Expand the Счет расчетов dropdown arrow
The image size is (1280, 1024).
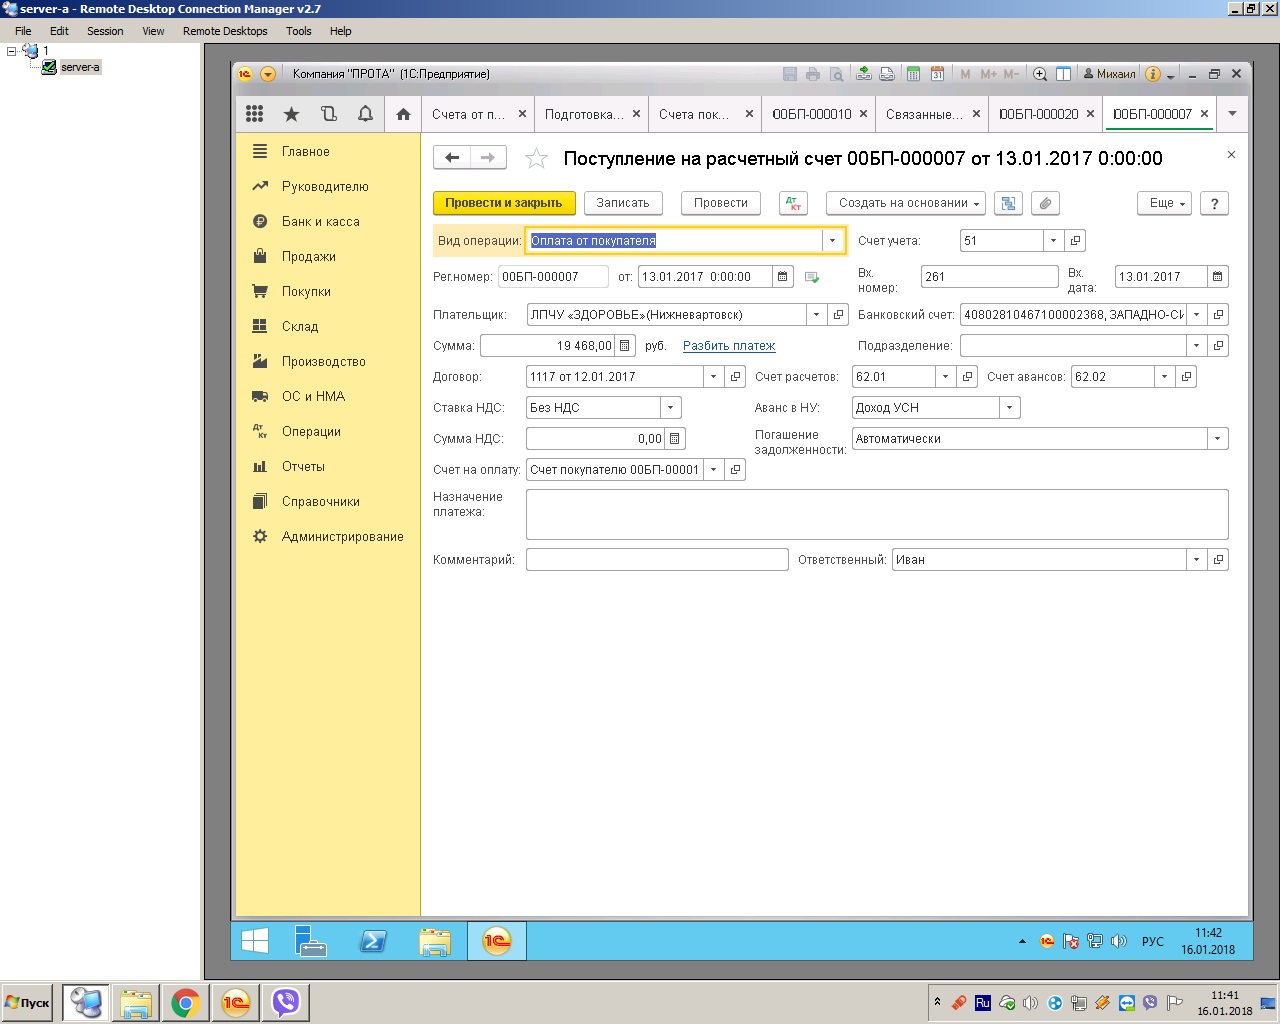[945, 377]
